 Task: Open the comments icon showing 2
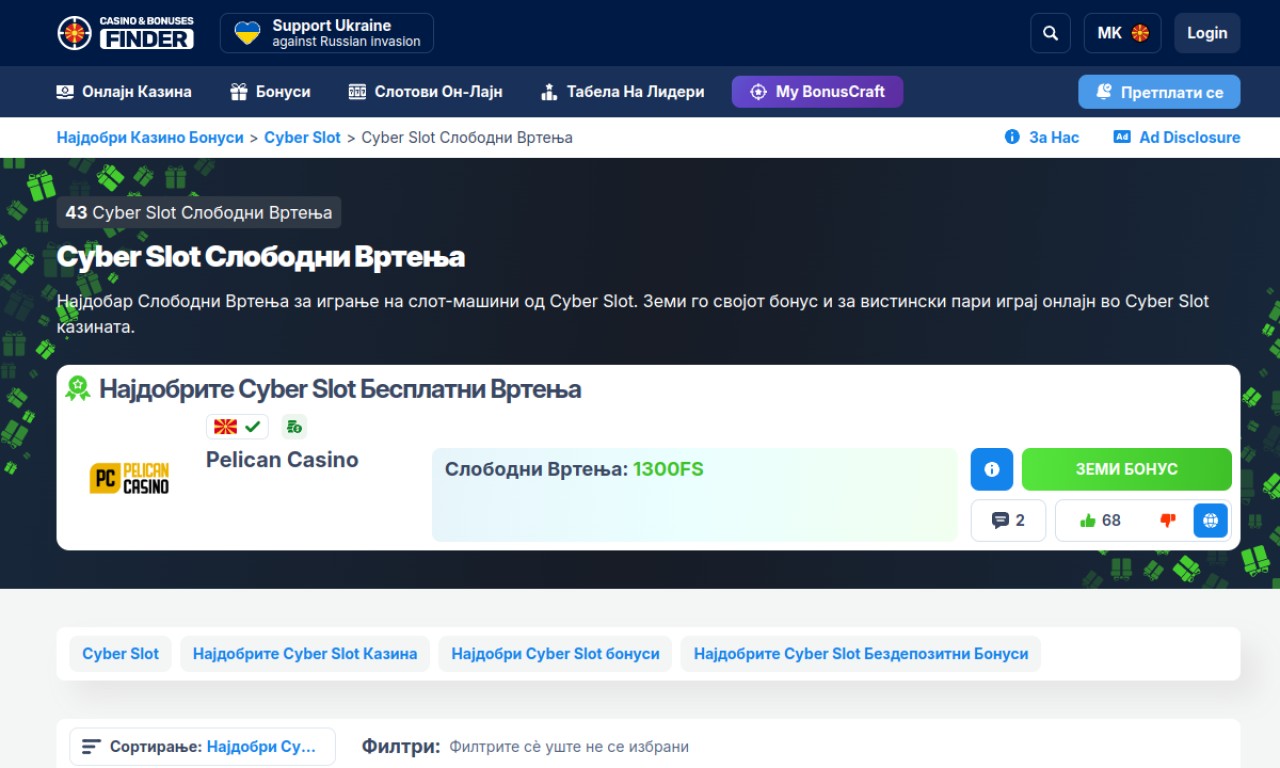pos(1008,521)
